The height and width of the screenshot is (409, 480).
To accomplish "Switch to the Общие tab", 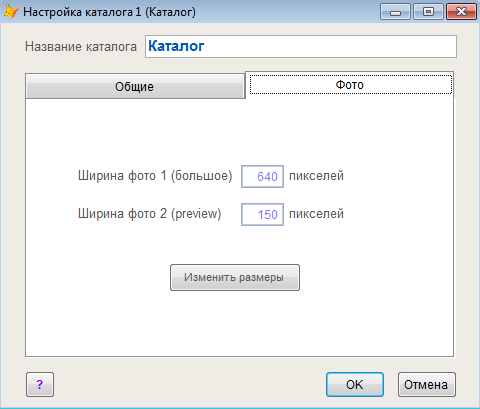I will 135,86.
